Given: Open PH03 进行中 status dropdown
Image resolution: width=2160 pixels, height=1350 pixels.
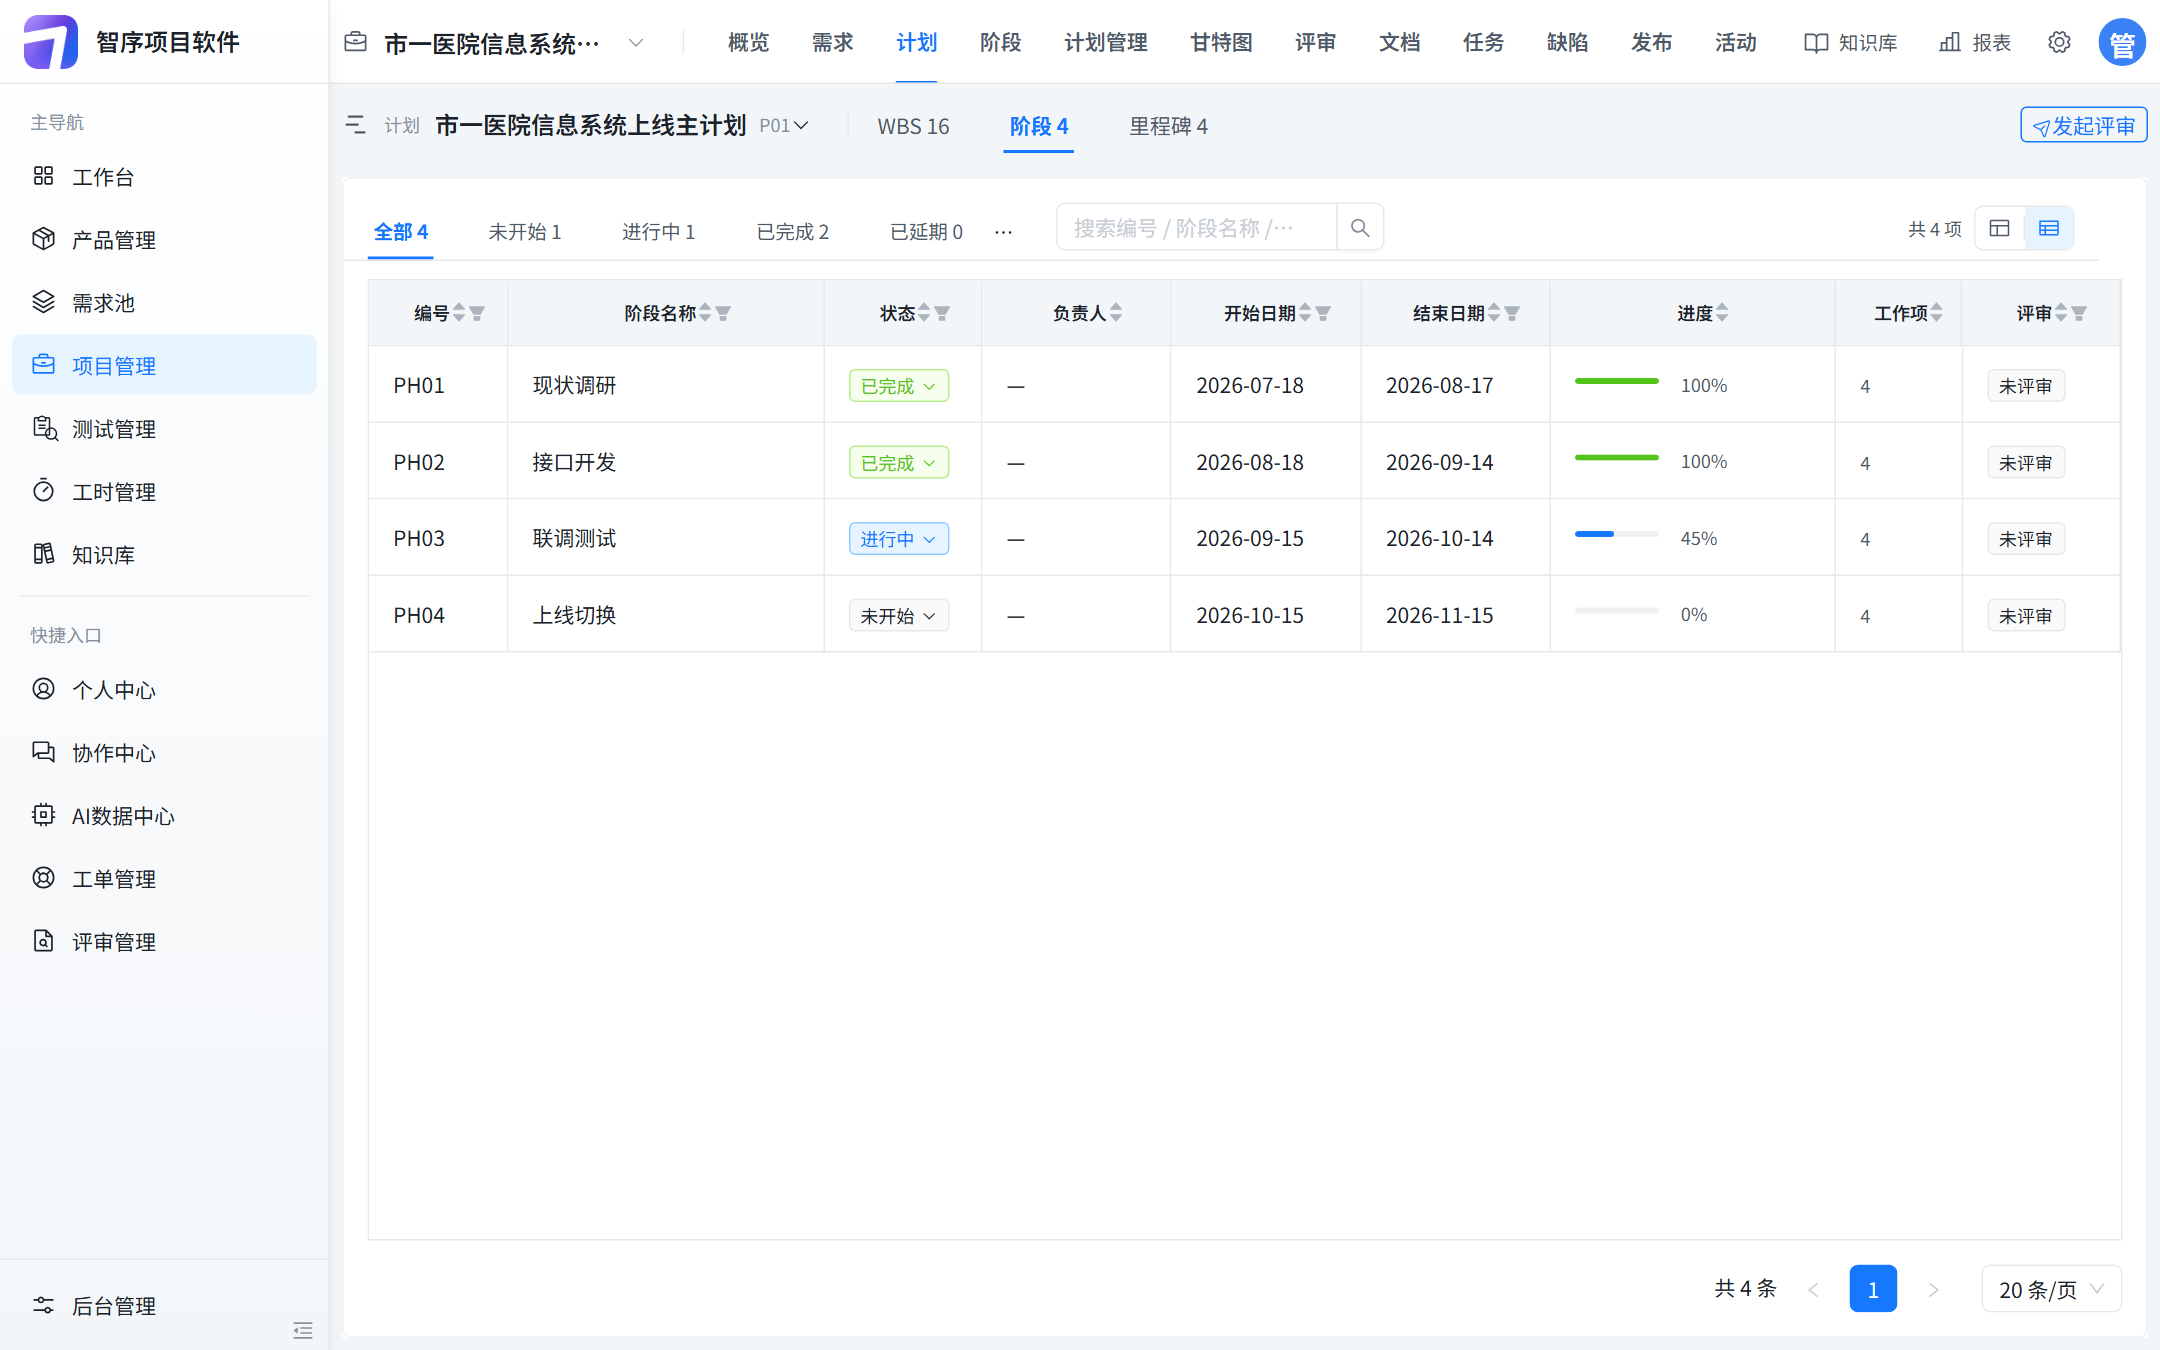Looking at the screenshot, I should pyautogui.click(x=899, y=539).
